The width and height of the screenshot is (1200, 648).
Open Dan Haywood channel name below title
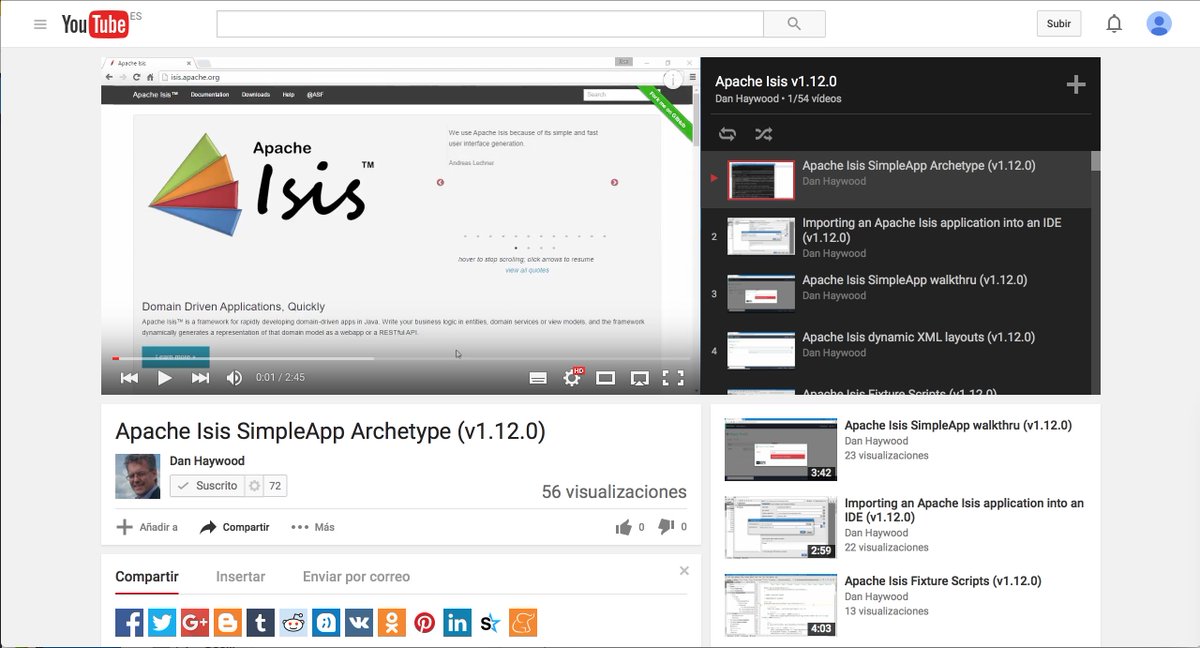coord(207,461)
